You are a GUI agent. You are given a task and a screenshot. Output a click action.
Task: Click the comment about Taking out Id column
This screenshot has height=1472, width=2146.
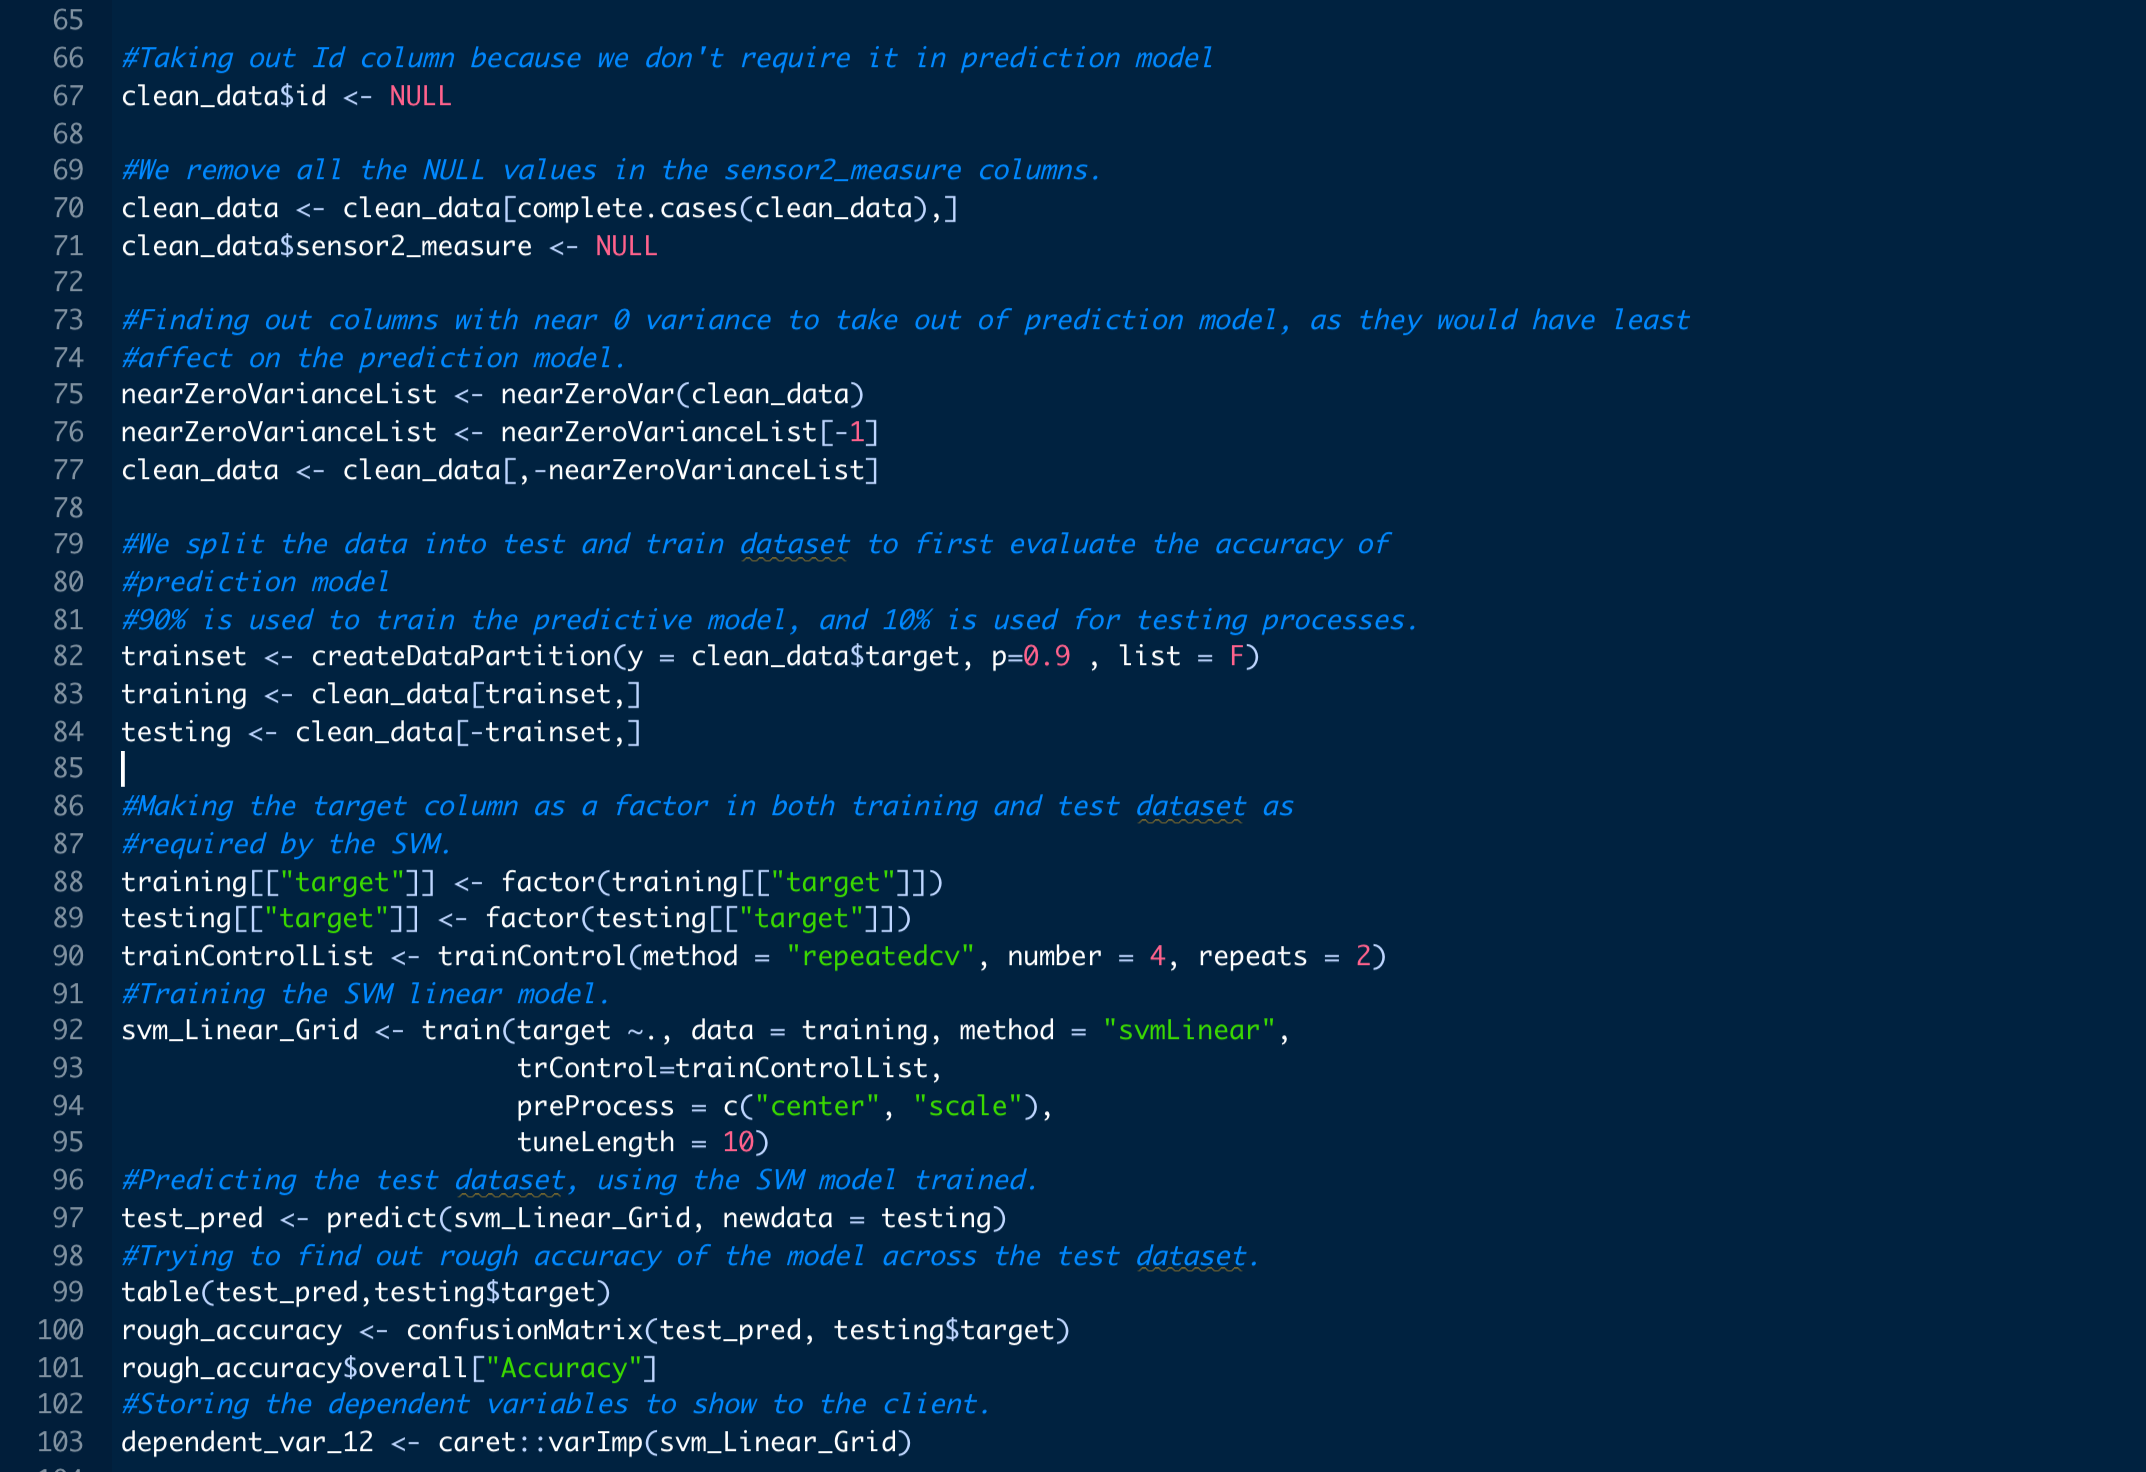[x=666, y=58]
